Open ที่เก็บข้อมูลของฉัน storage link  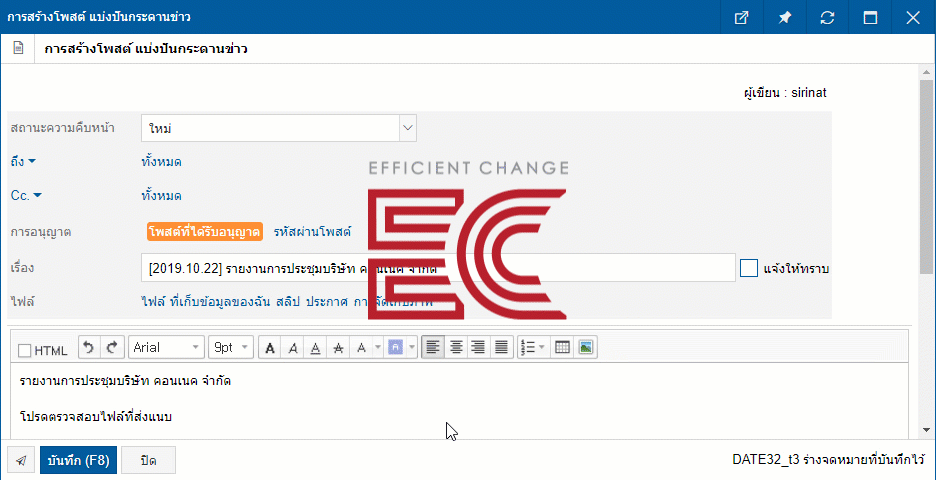tap(220, 301)
